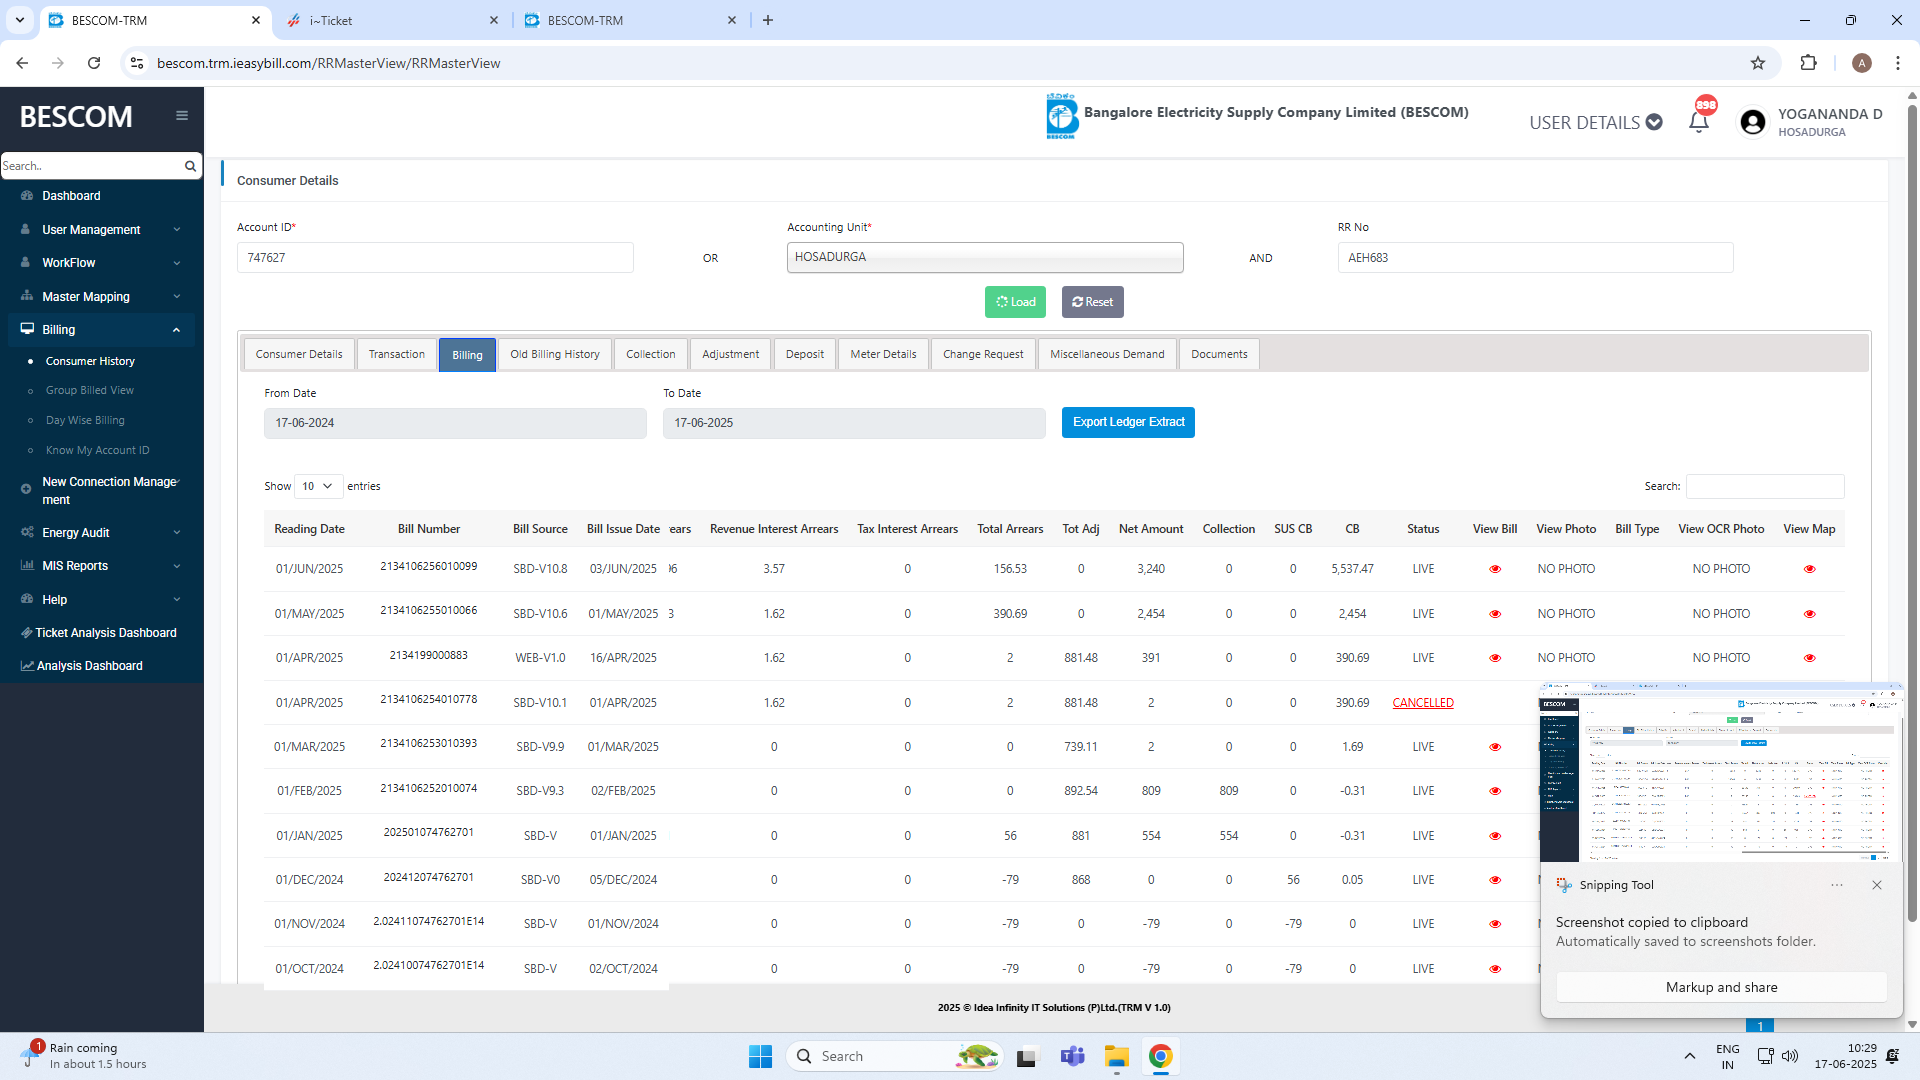Click the table Search input box
Screen dimensions: 1920x1080
[1765, 486]
